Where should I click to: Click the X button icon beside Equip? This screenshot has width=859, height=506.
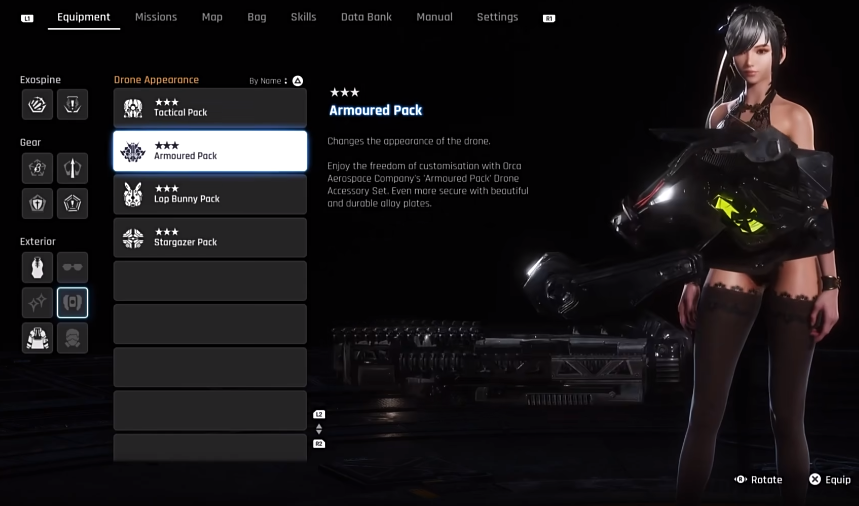coord(815,479)
